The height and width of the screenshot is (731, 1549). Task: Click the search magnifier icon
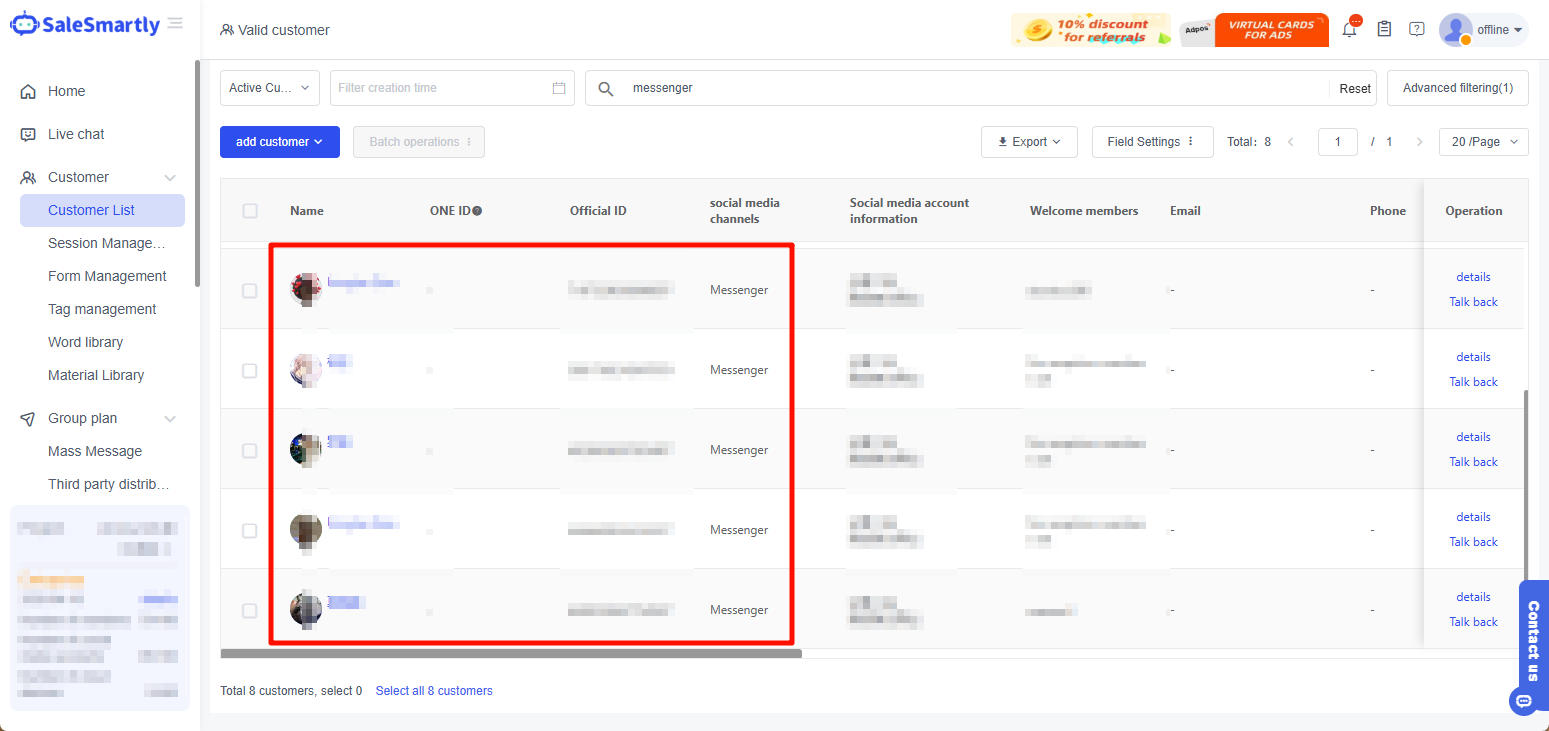tap(606, 89)
